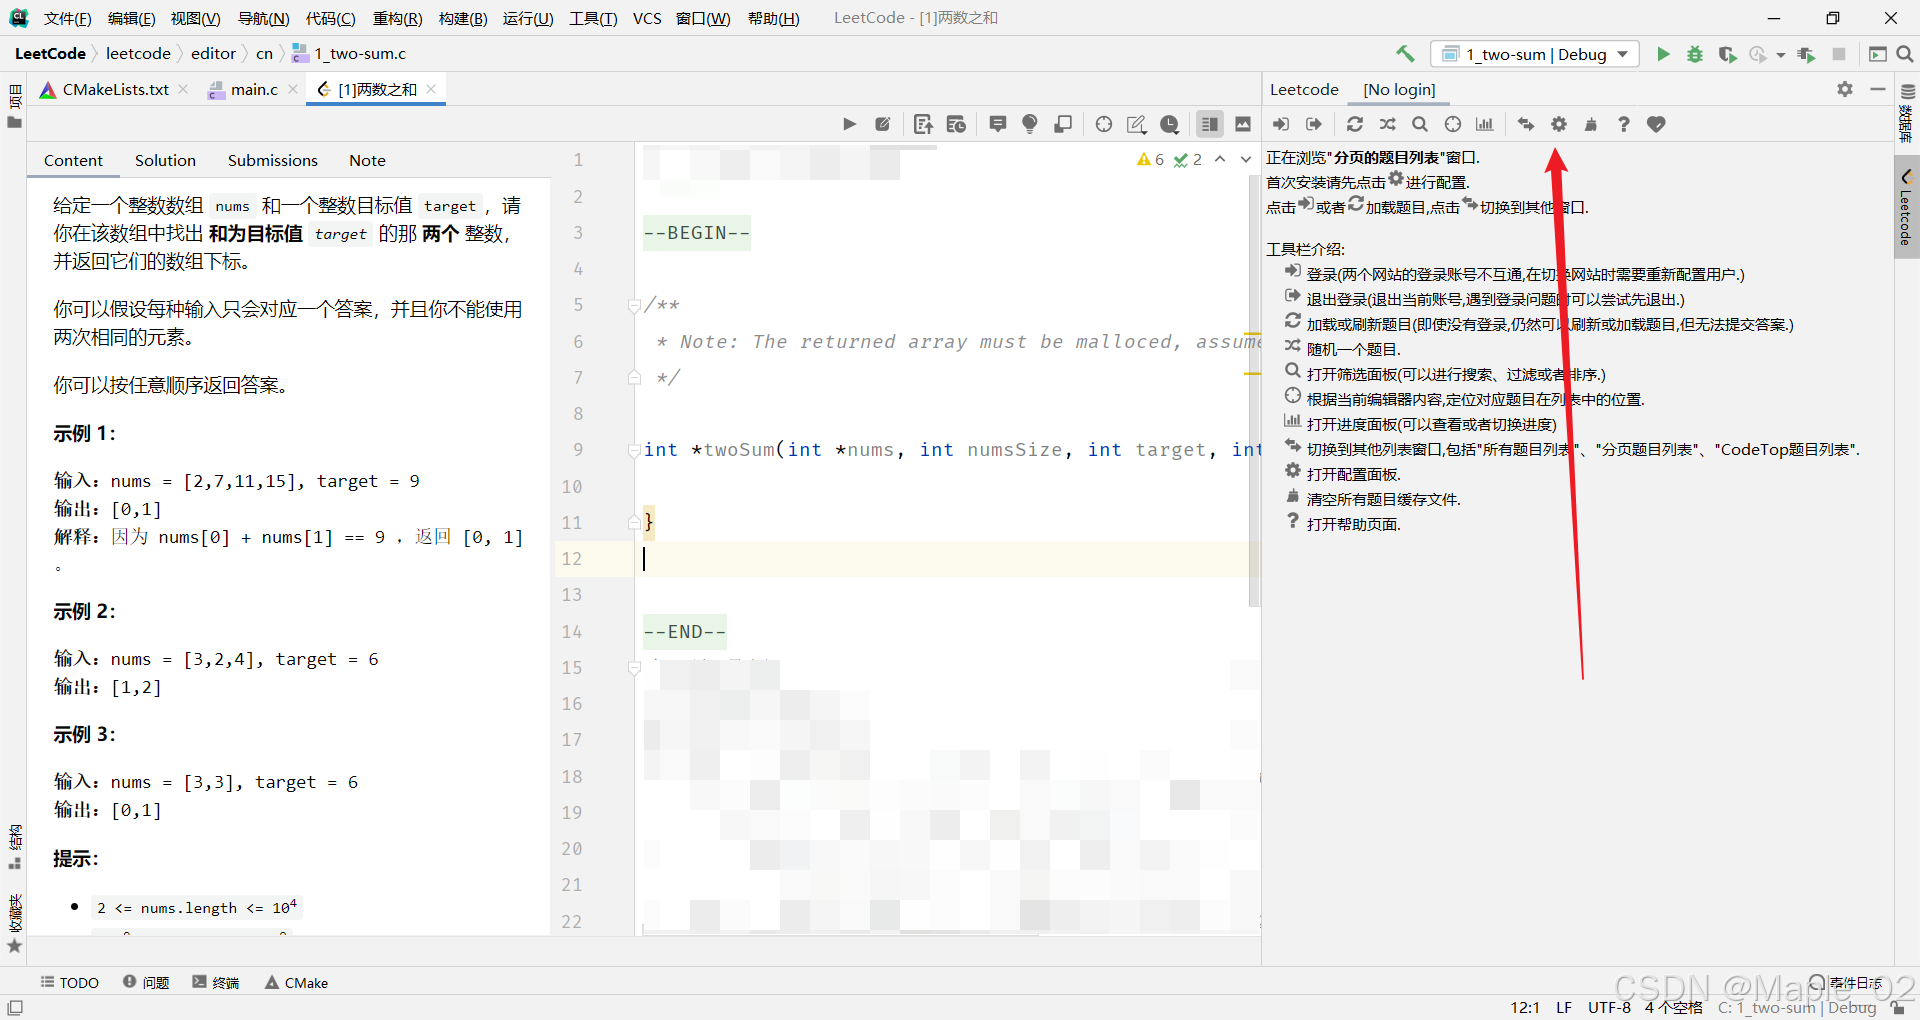This screenshot has width=1920, height=1020.
Task: Clear problem cache with broom icon
Action: tap(1591, 124)
